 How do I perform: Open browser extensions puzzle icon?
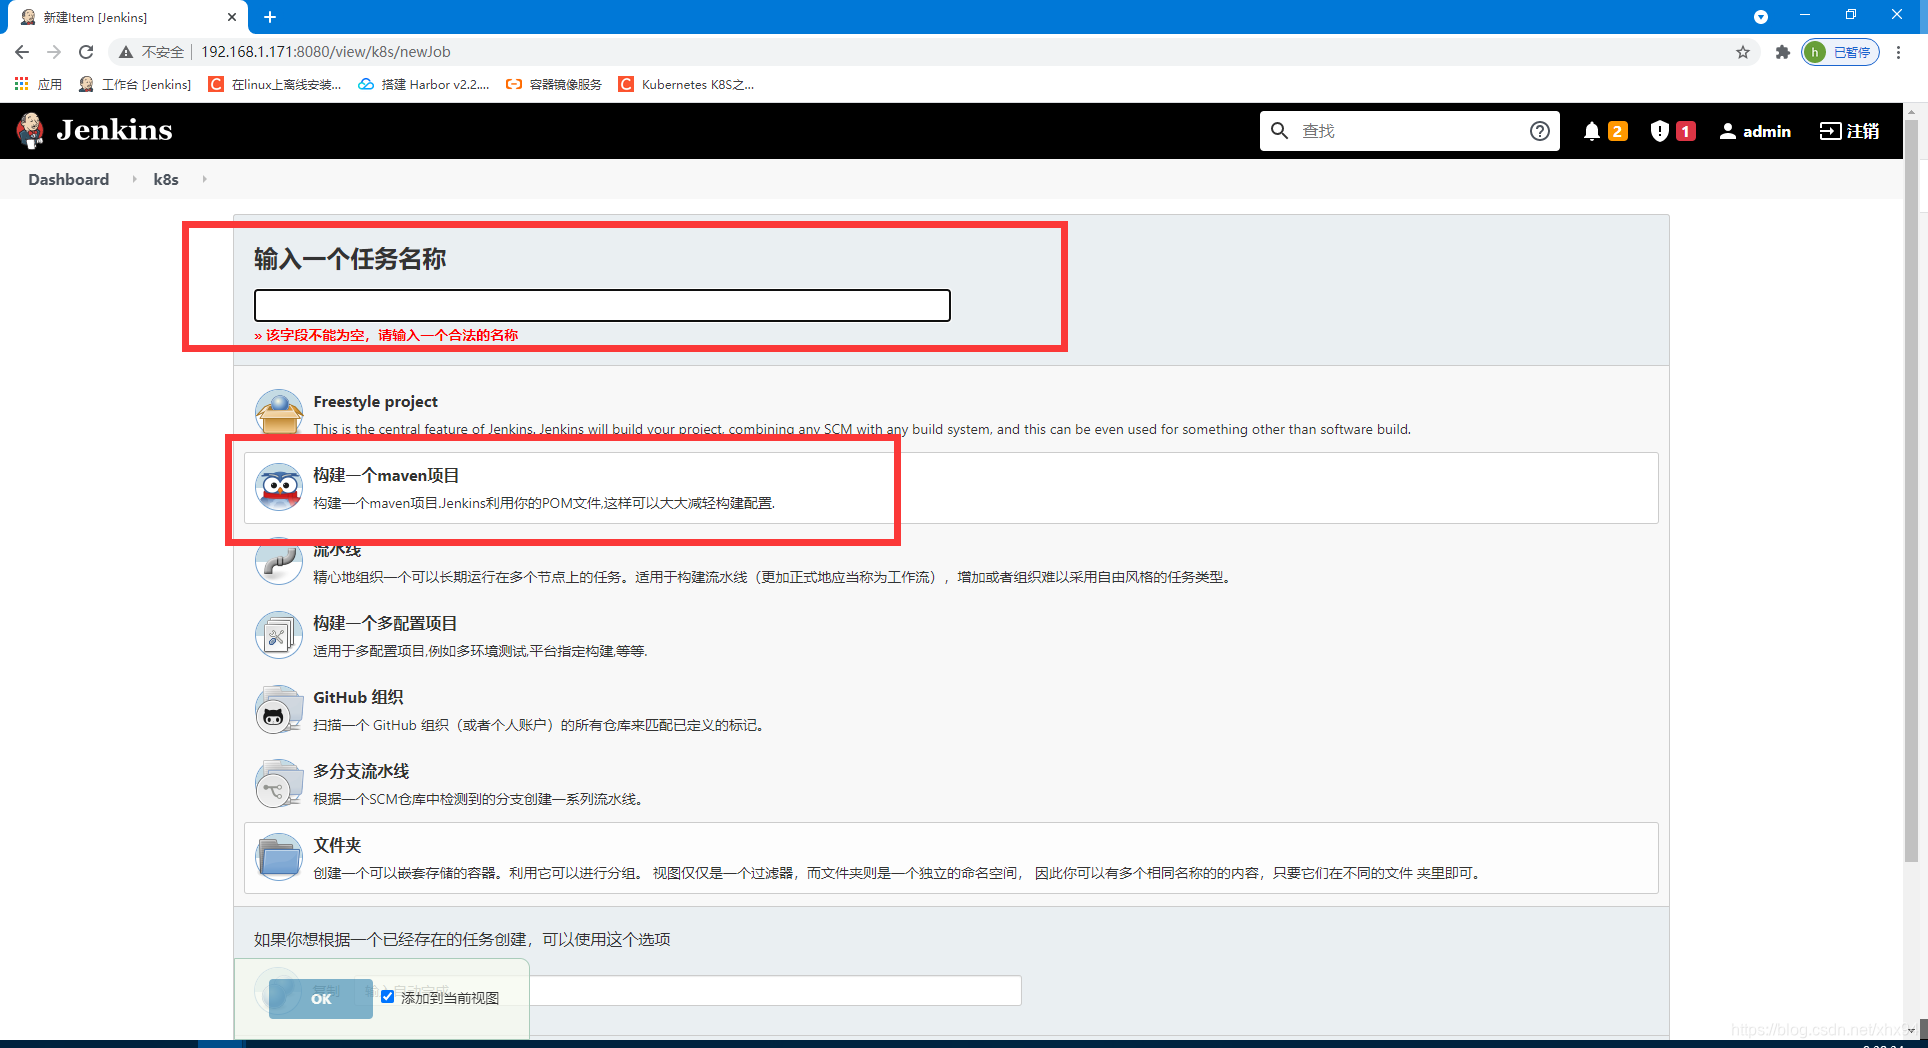1782,52
